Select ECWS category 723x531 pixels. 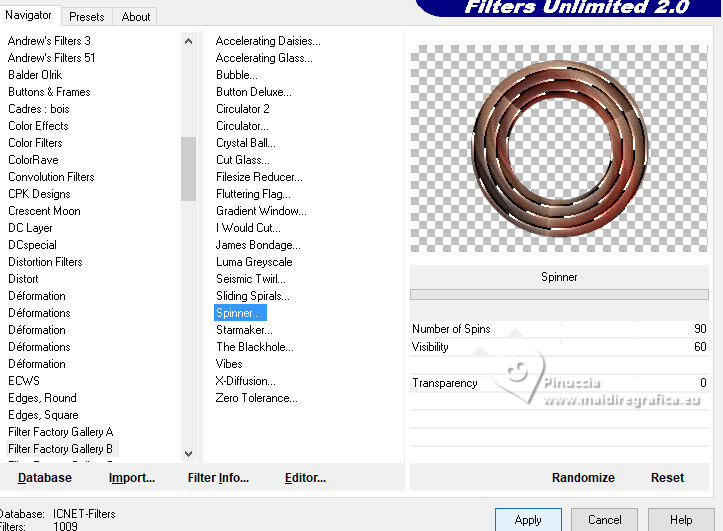[x=24, y=381]
